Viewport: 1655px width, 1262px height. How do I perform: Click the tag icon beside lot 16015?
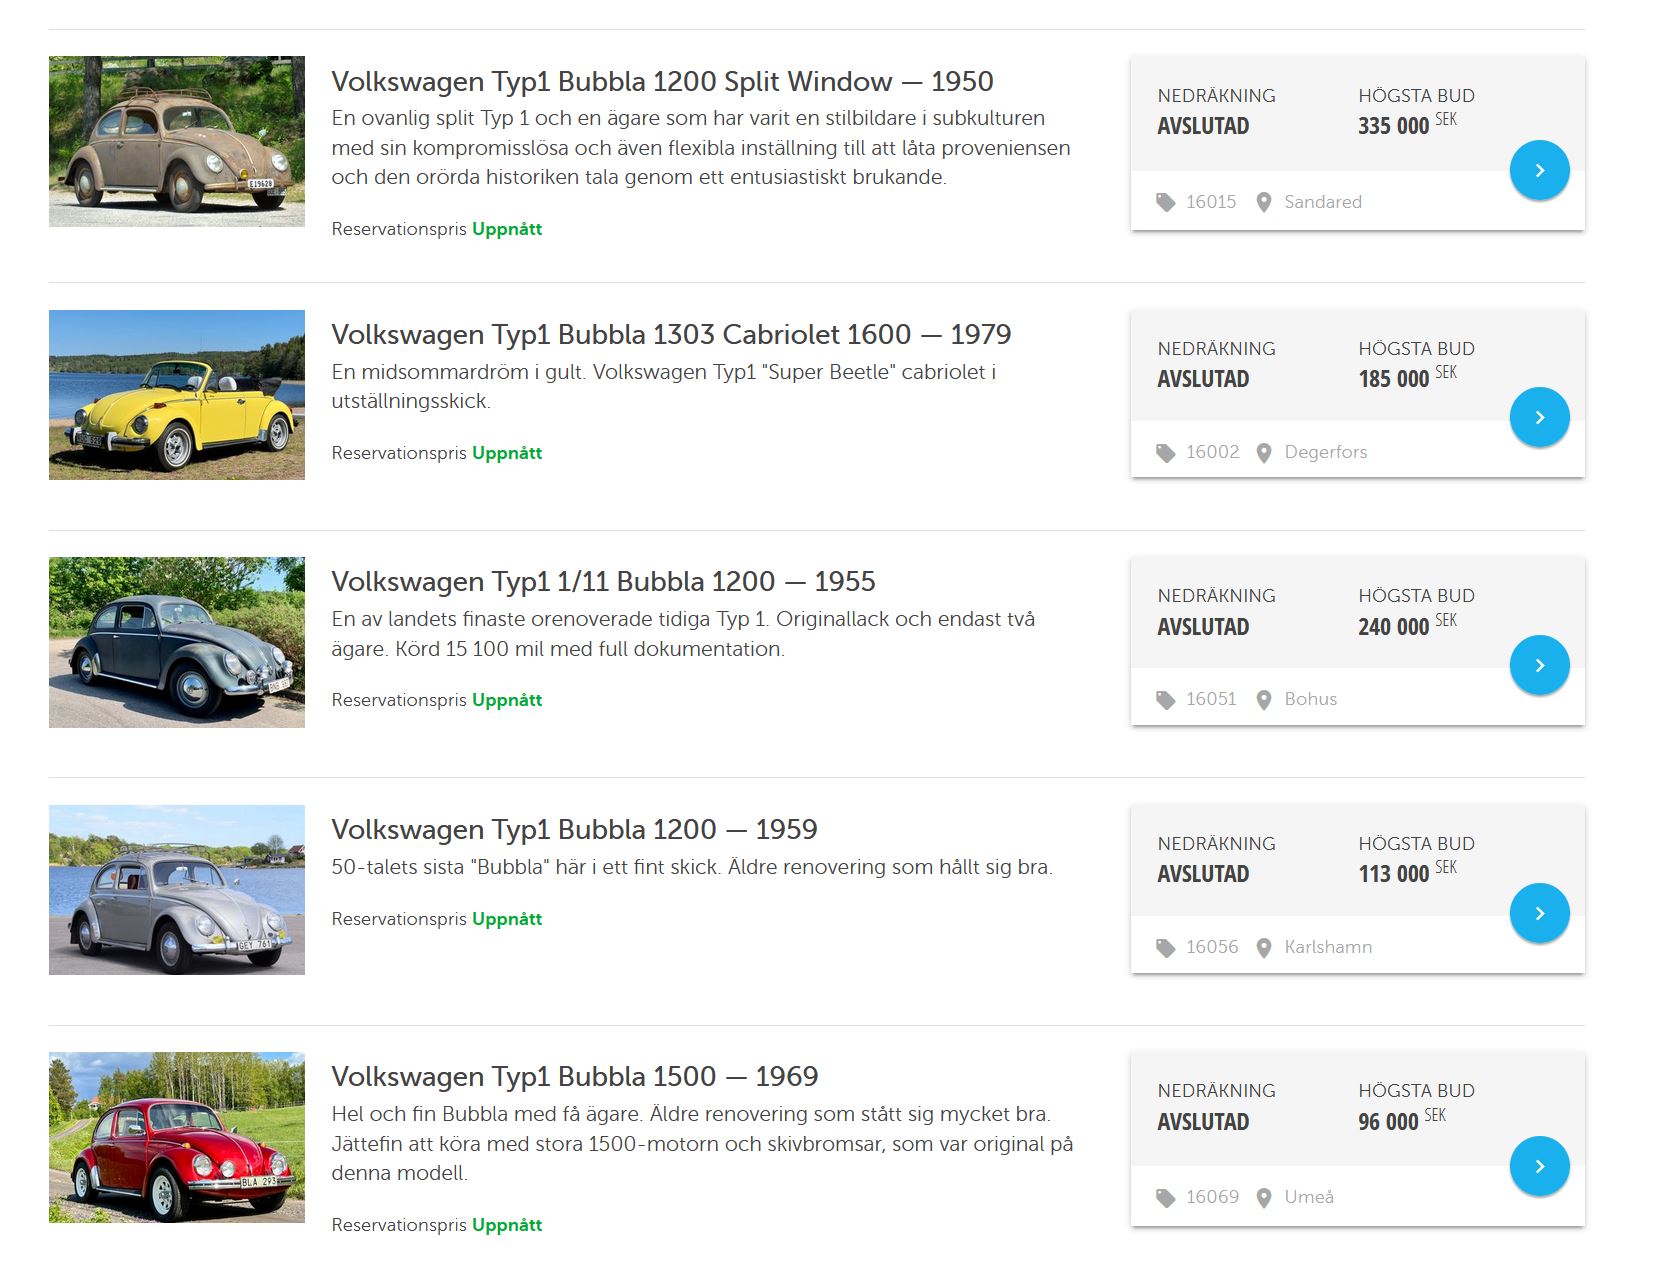pos(1165,203)
